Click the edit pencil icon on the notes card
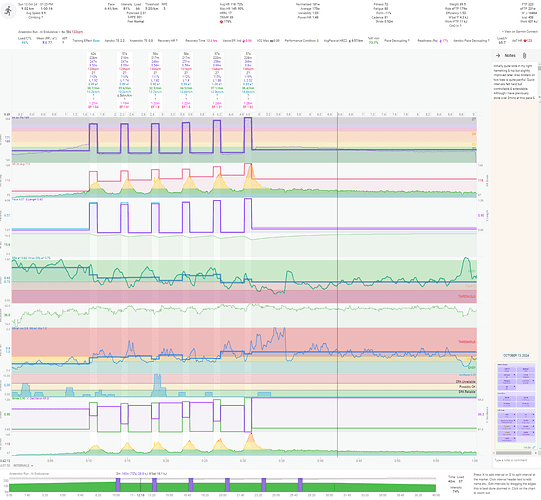This screenshot has height=500, width=541. pyautogui.click(x=534, y=447)
